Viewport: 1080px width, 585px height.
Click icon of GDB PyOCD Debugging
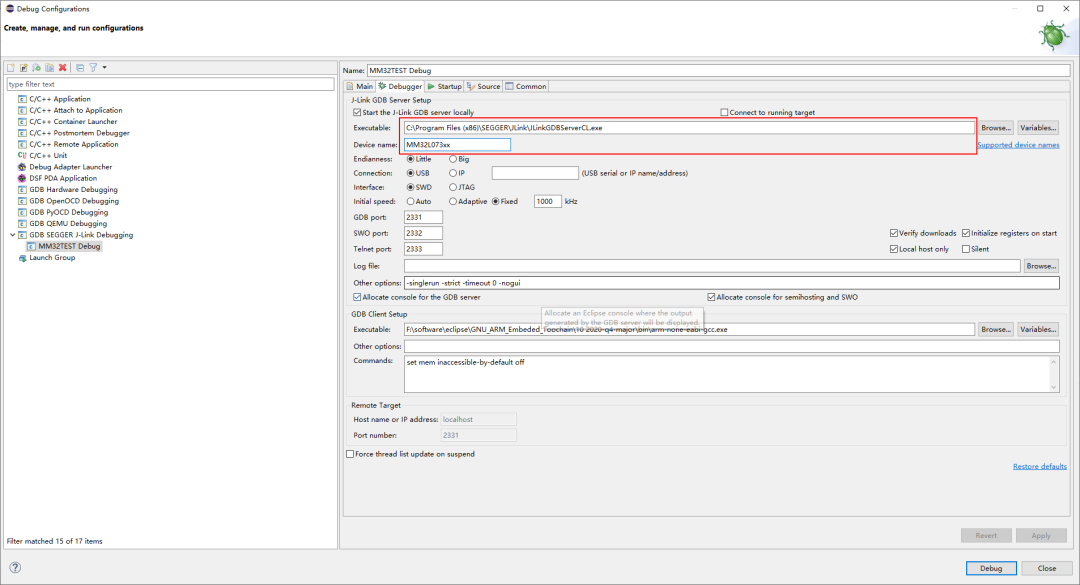pos(22,212)
